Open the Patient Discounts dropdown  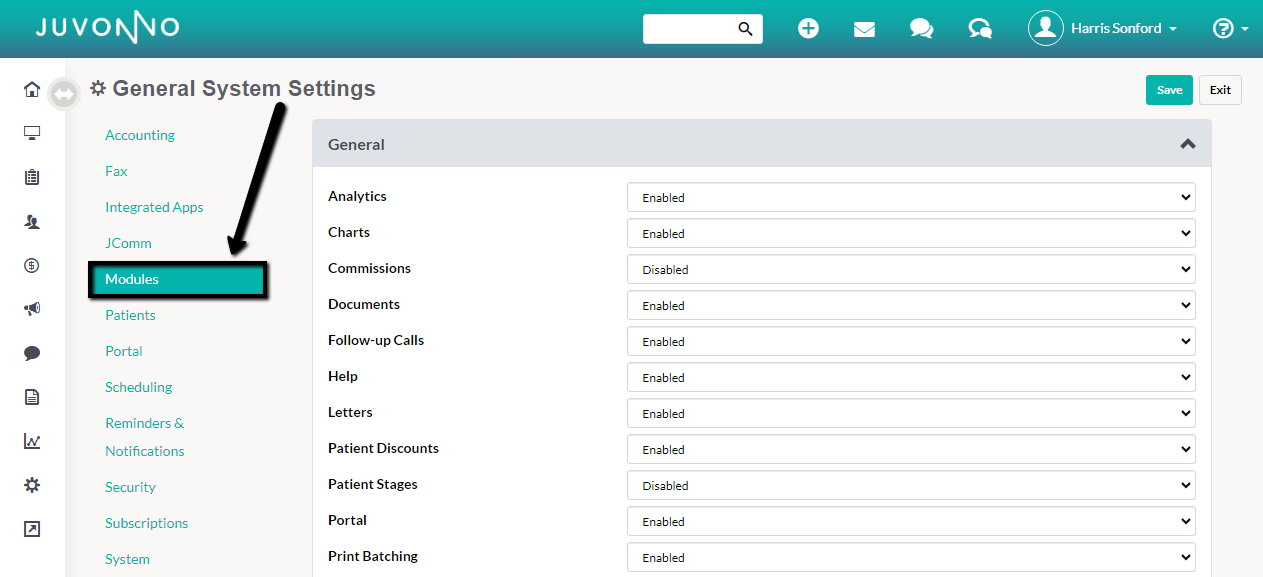click(x=911, y=449)
